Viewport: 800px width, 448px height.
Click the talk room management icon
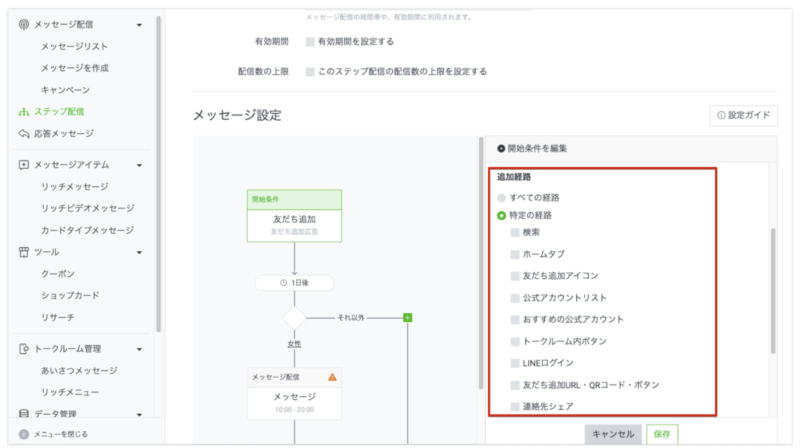click(x=24, y=349)
